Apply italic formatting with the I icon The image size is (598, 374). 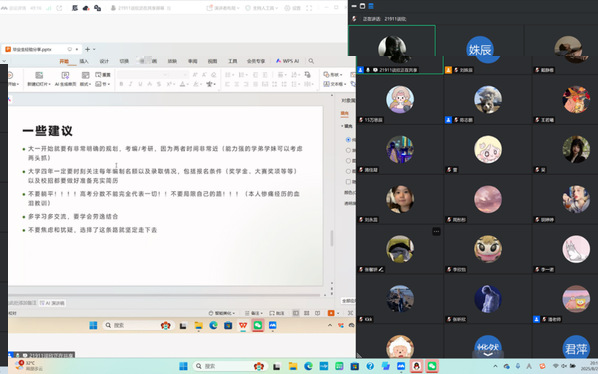[x=131, y=84]
